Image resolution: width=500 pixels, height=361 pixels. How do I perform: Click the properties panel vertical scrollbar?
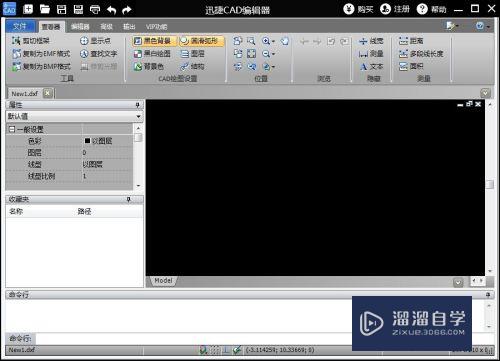pos(138,157)
